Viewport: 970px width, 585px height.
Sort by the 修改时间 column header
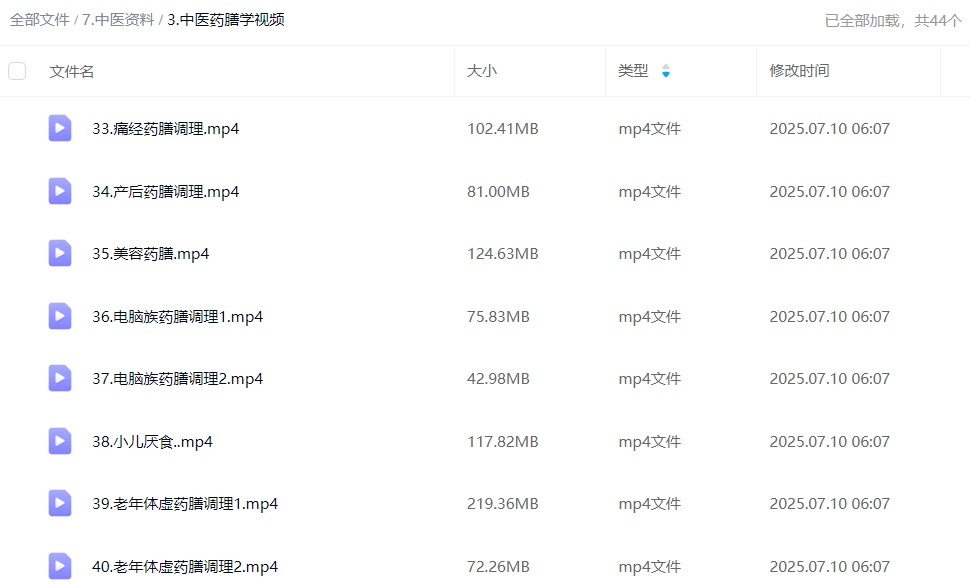(799, 71)
